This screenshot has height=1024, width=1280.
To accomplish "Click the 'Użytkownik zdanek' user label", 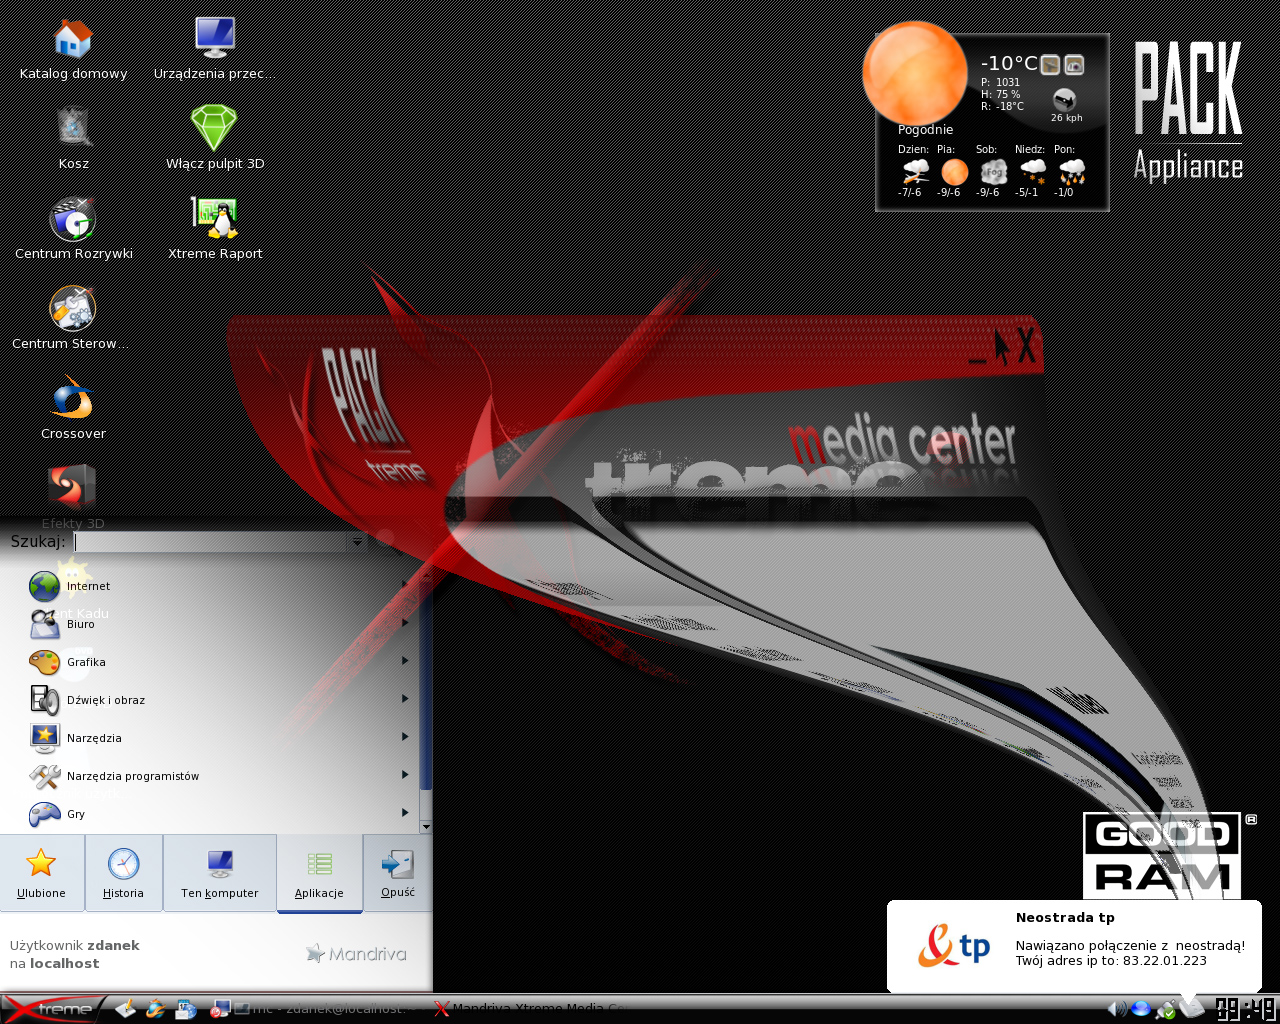I will pos(75,945).
